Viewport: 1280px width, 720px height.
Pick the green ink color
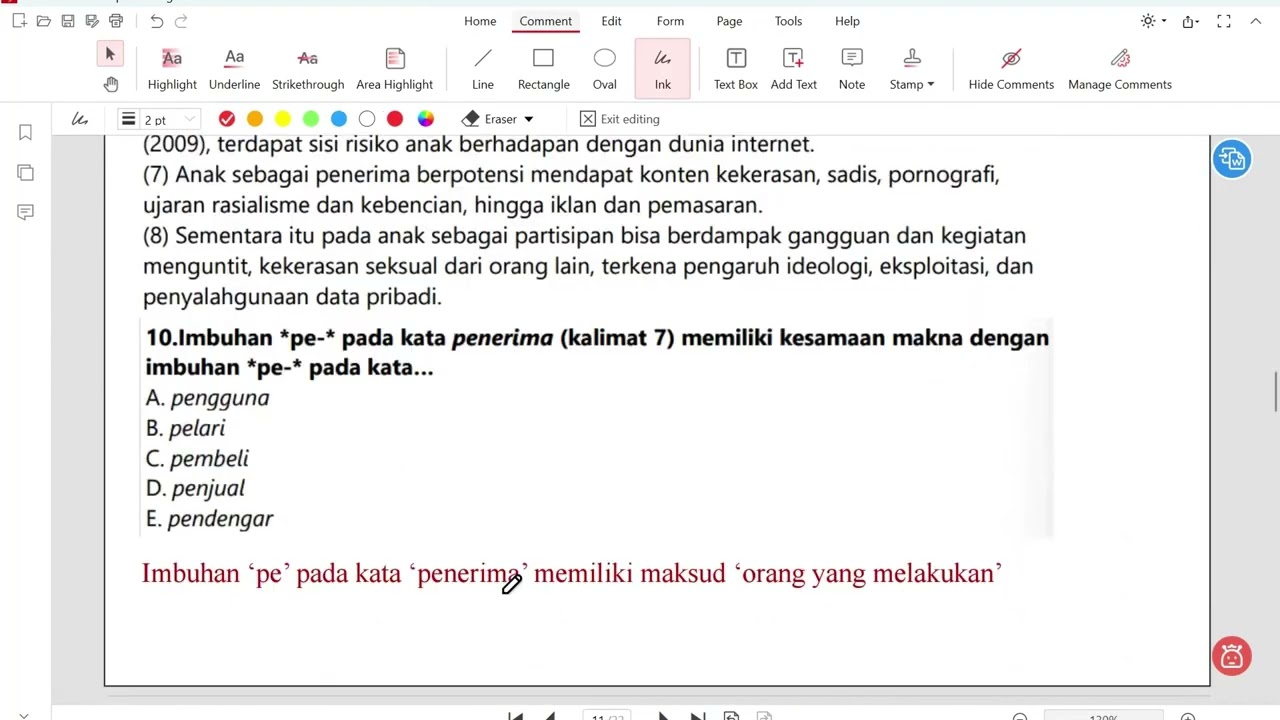[x=311, y=119]
